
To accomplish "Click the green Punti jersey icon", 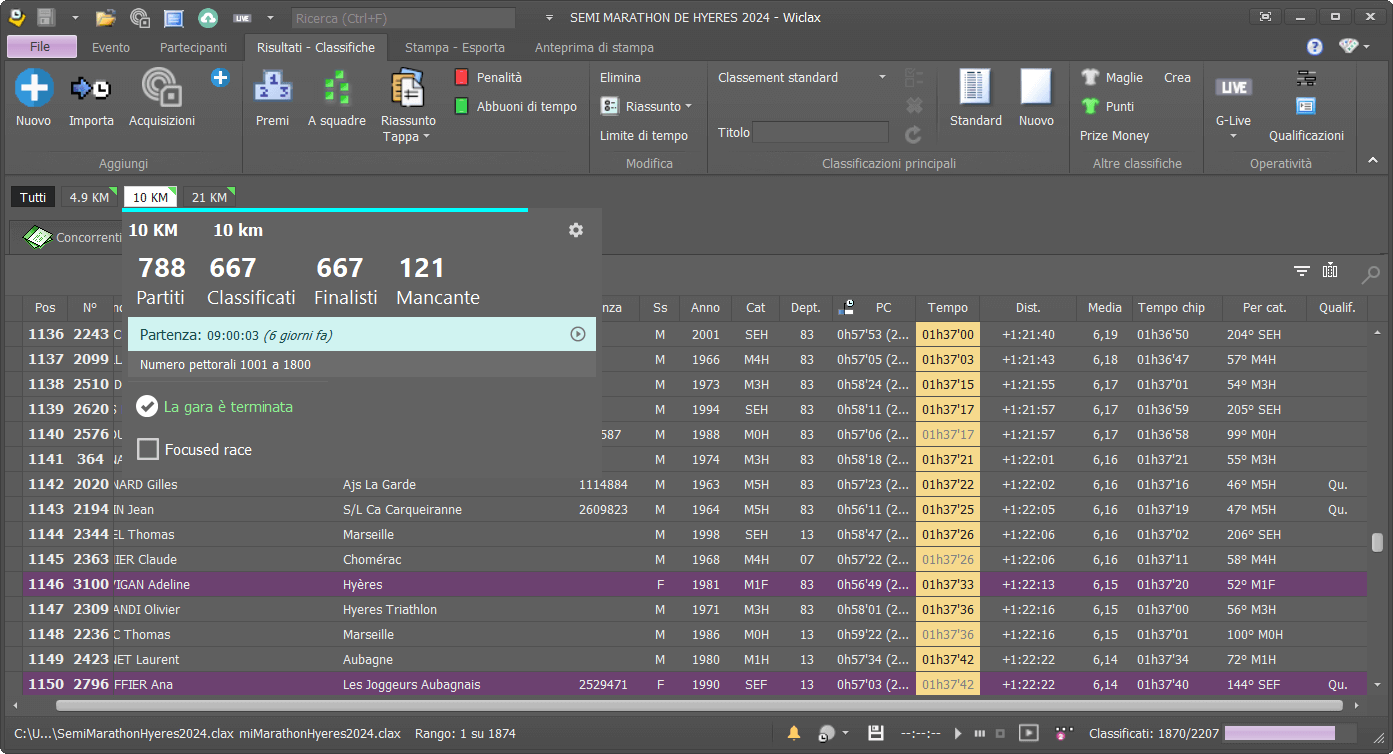I will click(1090, 106).
